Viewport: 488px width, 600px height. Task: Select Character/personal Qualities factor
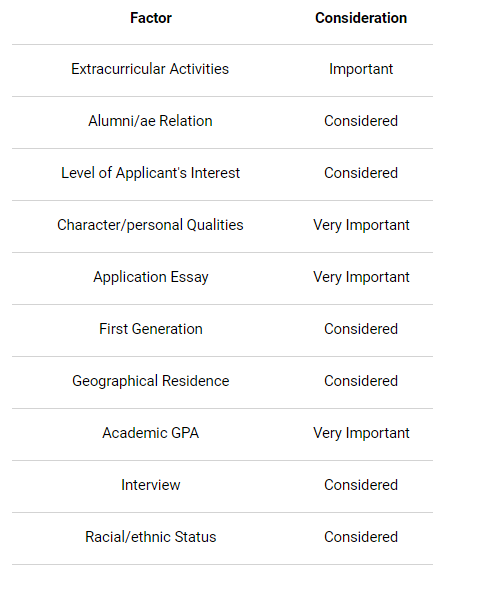[x=150, y=225]
